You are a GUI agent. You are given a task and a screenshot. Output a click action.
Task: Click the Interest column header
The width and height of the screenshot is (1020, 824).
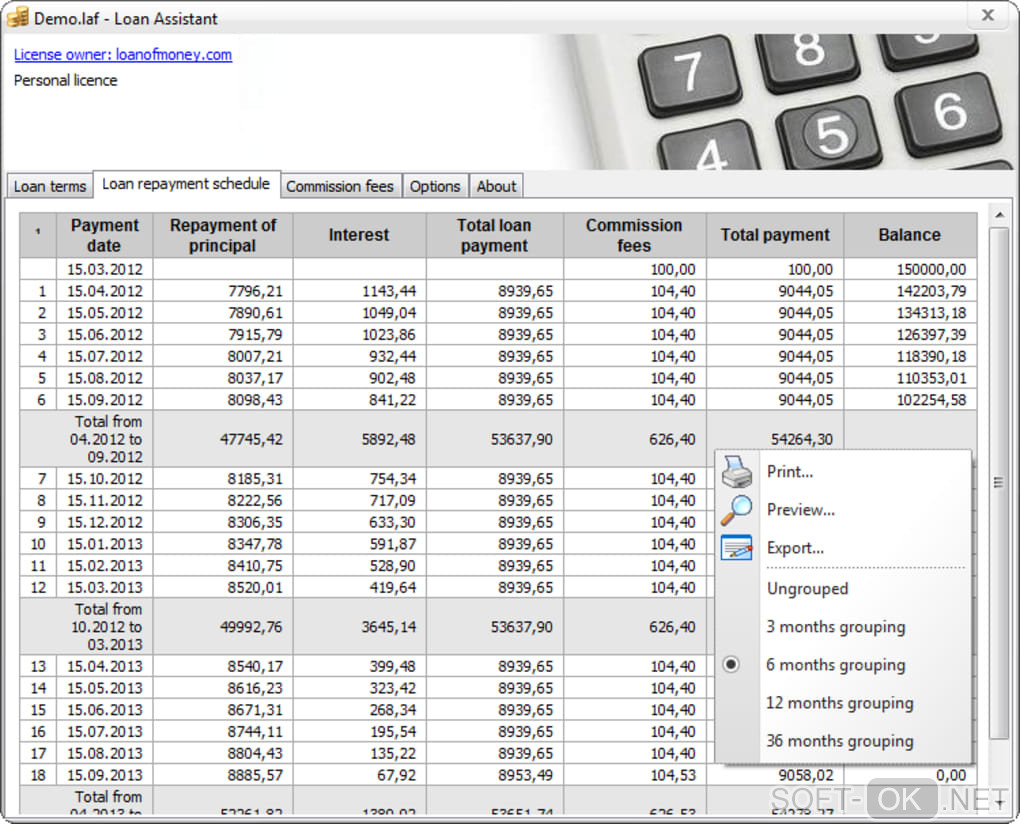click(x=359, y=235)
